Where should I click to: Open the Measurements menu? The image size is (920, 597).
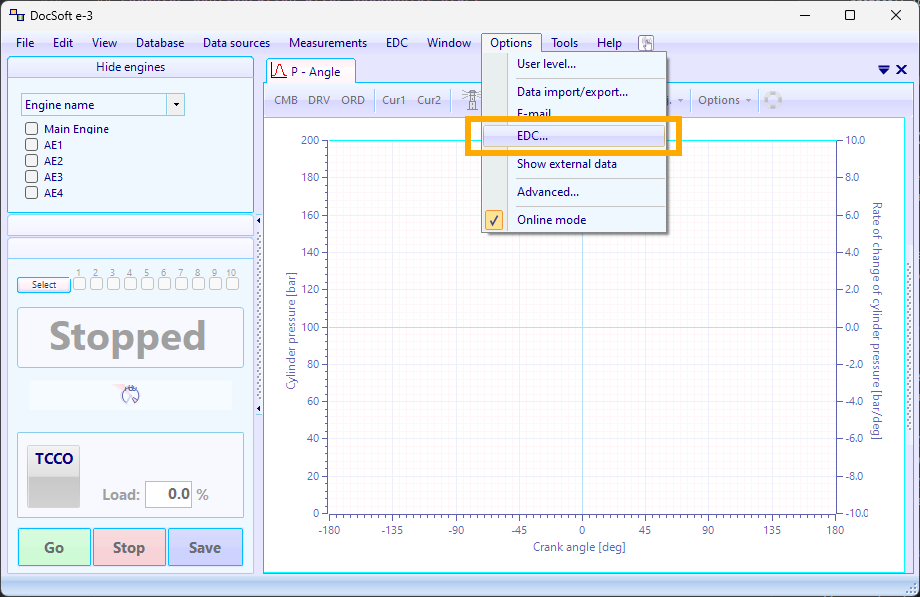[x=328, y=42]
